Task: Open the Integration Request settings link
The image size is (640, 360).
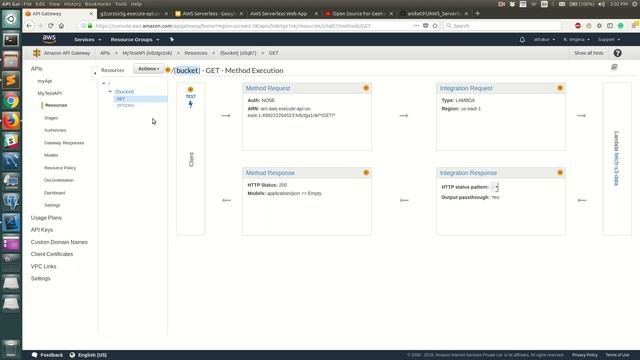Action: click(x=466, y=88)
